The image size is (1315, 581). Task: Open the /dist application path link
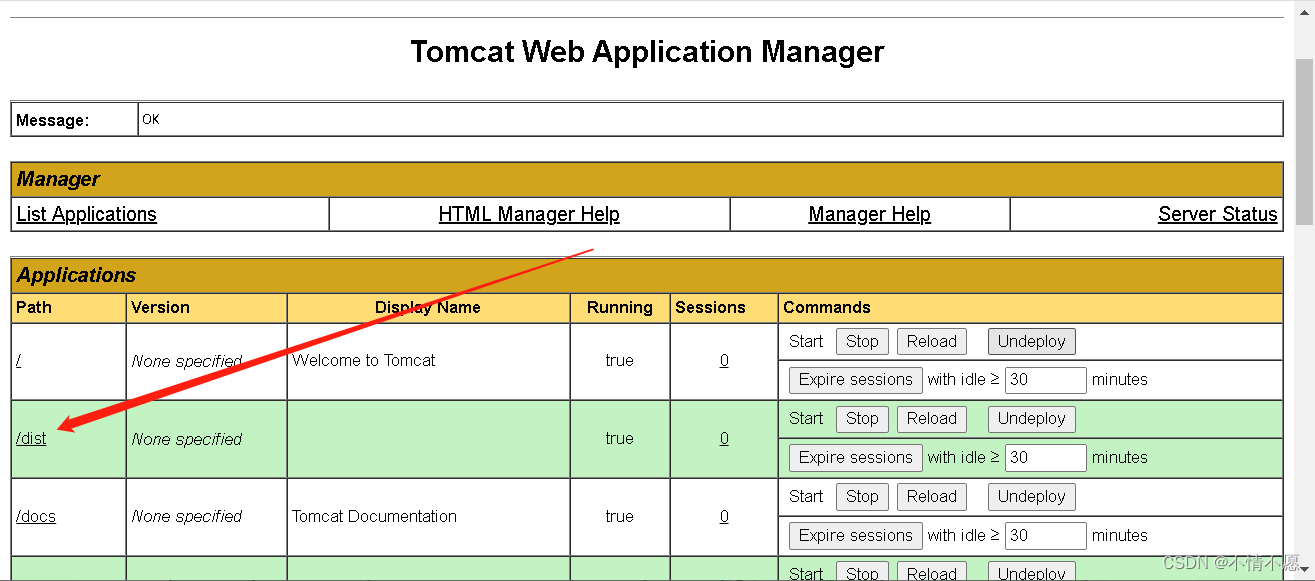point(31,439)
